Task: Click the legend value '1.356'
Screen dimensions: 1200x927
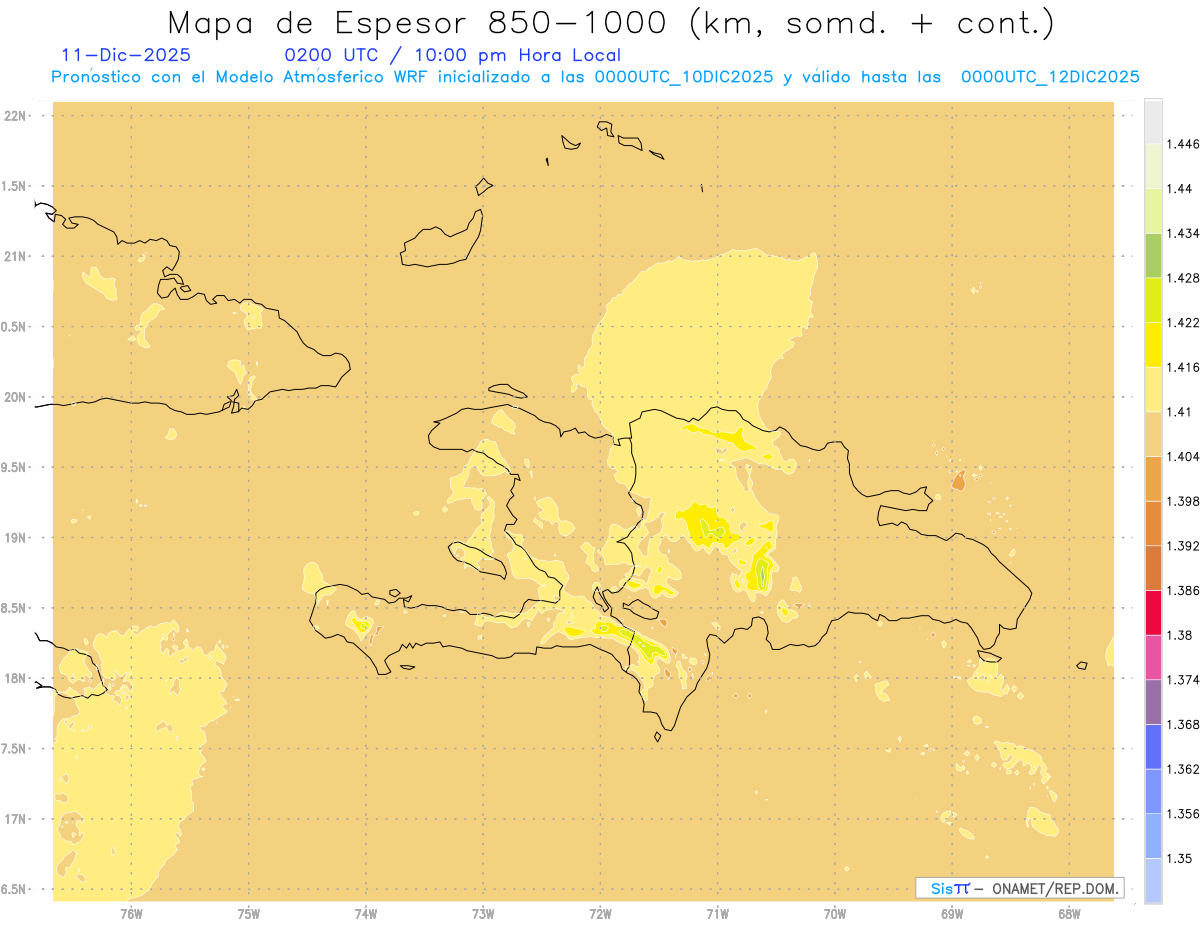Action: coord(1183,814)
